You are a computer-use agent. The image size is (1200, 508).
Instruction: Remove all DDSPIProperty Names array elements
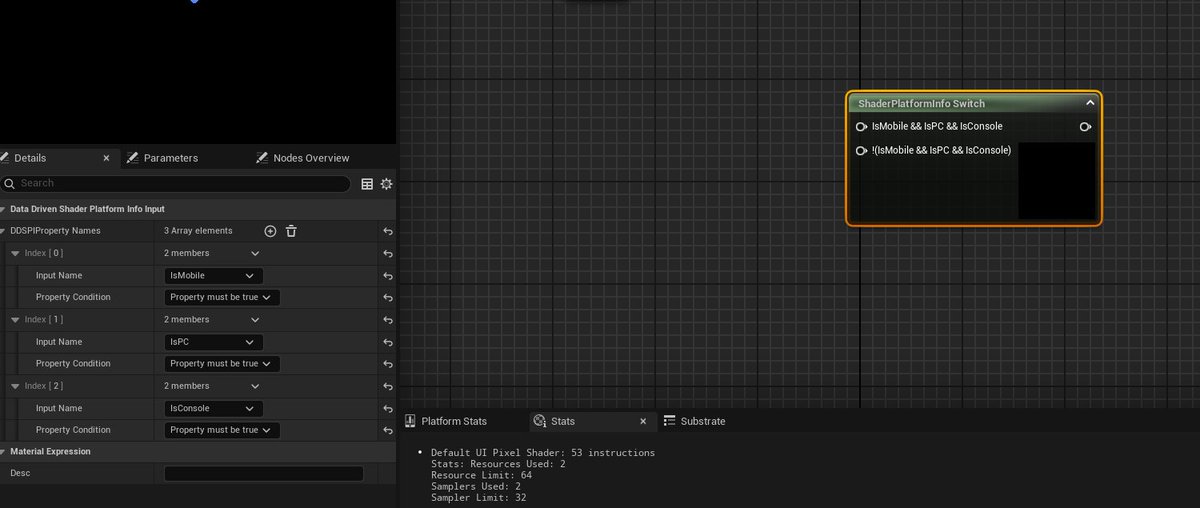click(x=291, y=231)
